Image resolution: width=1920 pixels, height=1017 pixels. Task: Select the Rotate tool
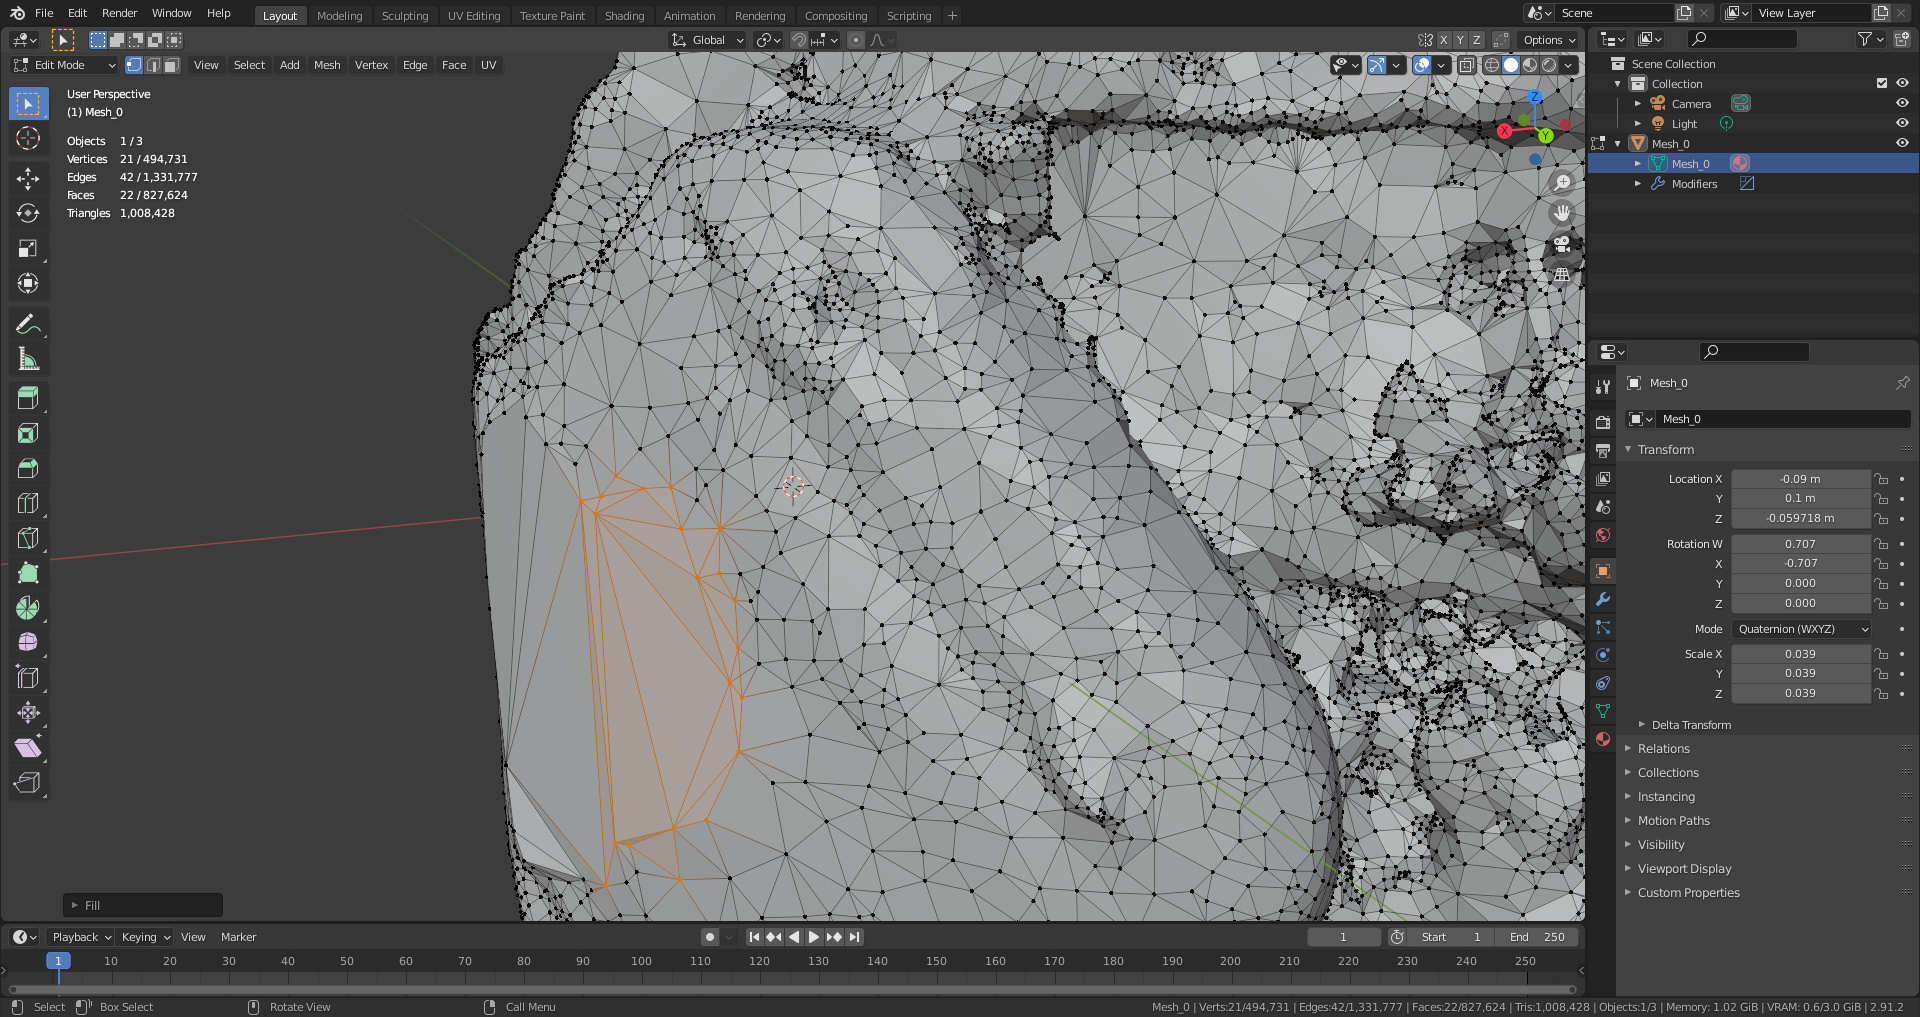[28, 213]
